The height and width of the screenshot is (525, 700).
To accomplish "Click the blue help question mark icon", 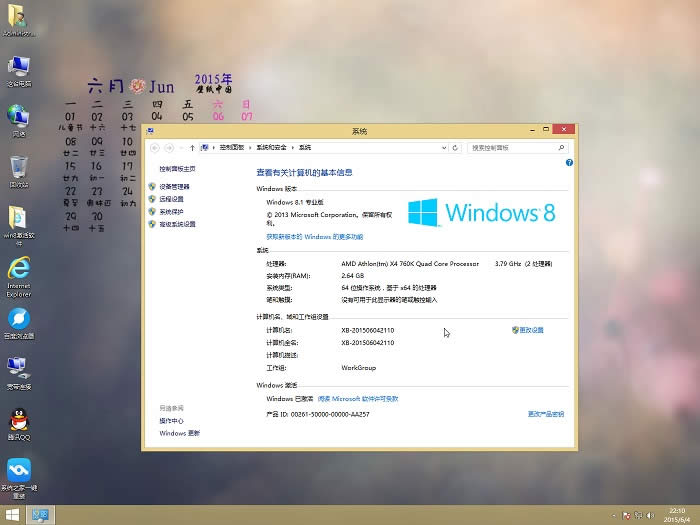I will coord(568,162).
